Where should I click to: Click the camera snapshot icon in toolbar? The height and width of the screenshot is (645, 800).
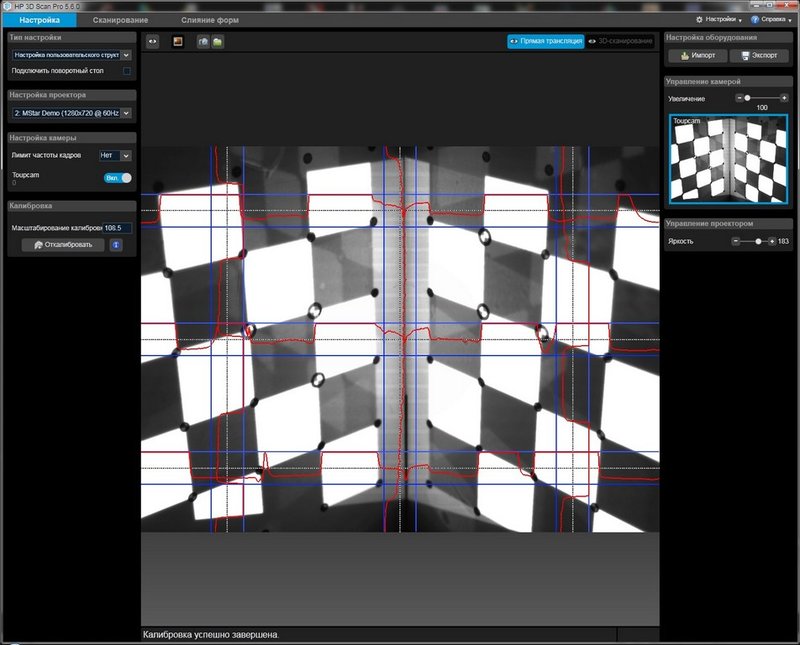(x=203, y=42)
